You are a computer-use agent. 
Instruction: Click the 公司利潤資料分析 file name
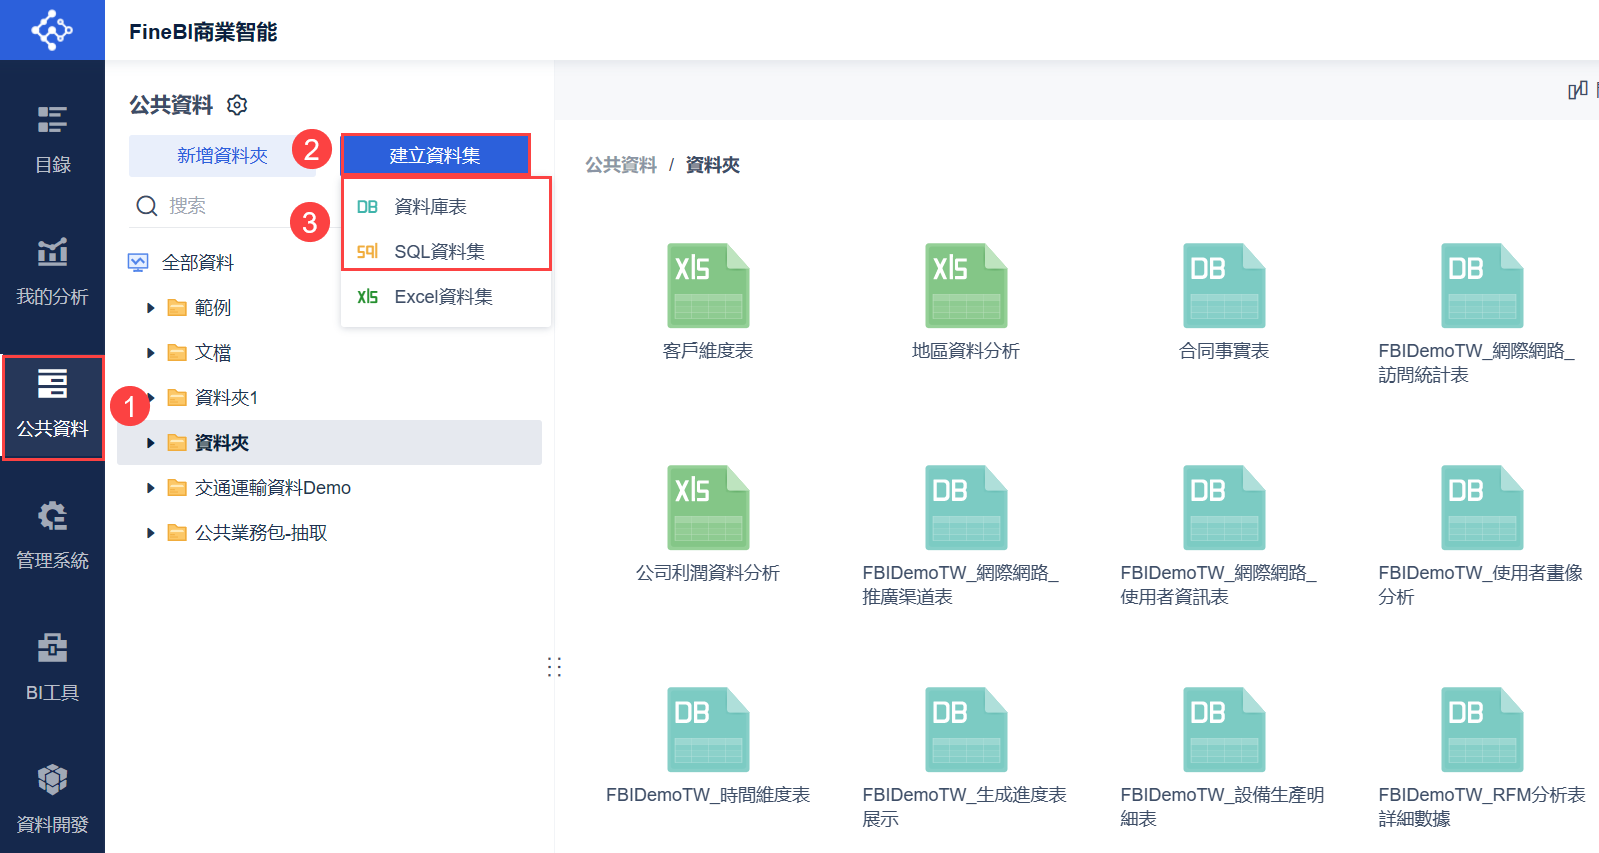pyautogui.click(x=708, y=573)
